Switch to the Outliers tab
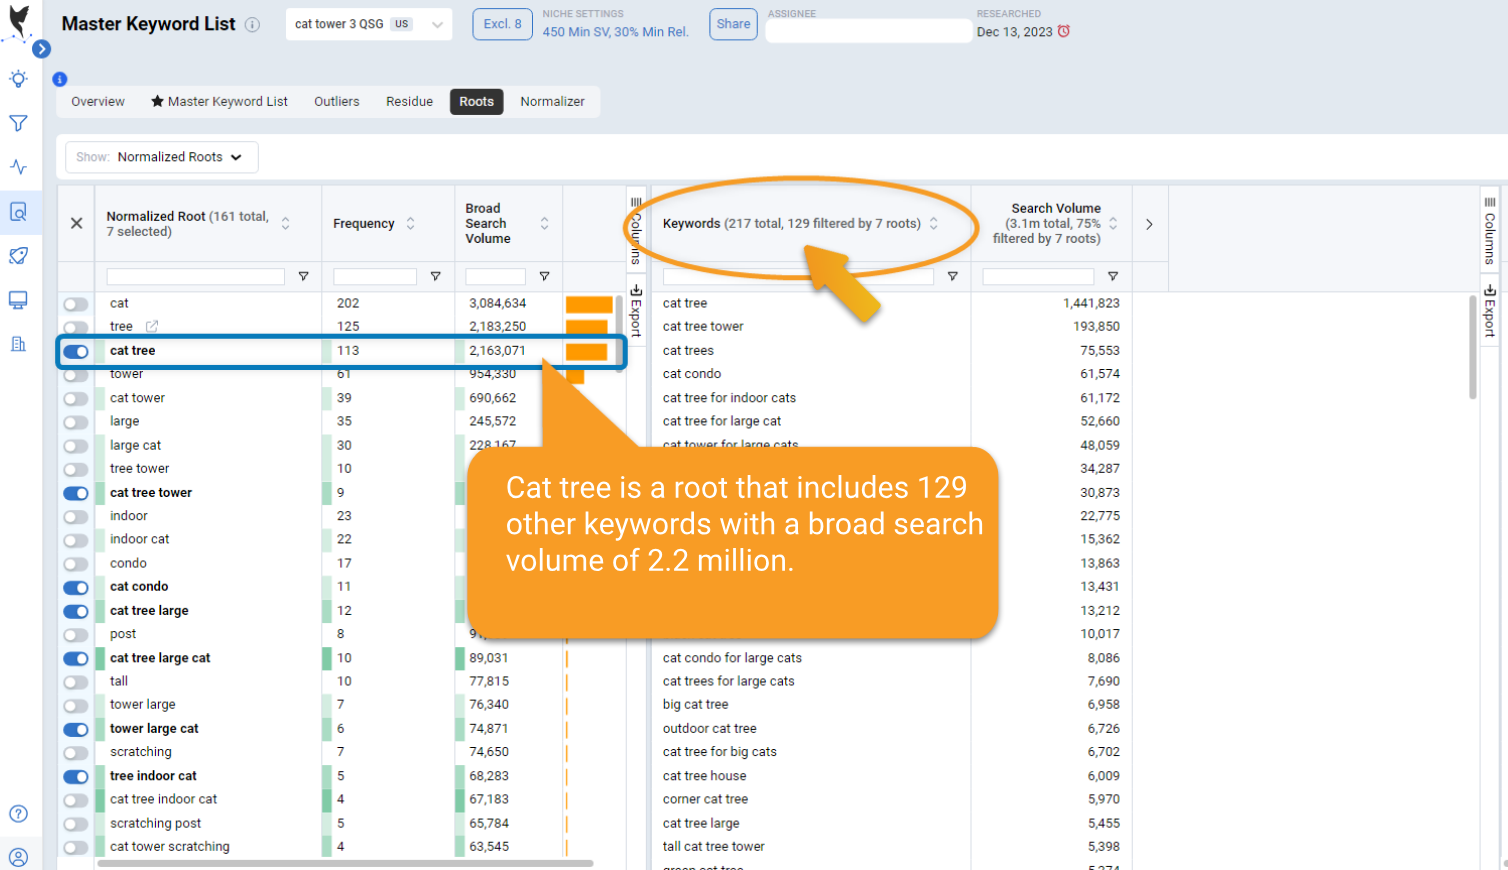 coord(336,102)
